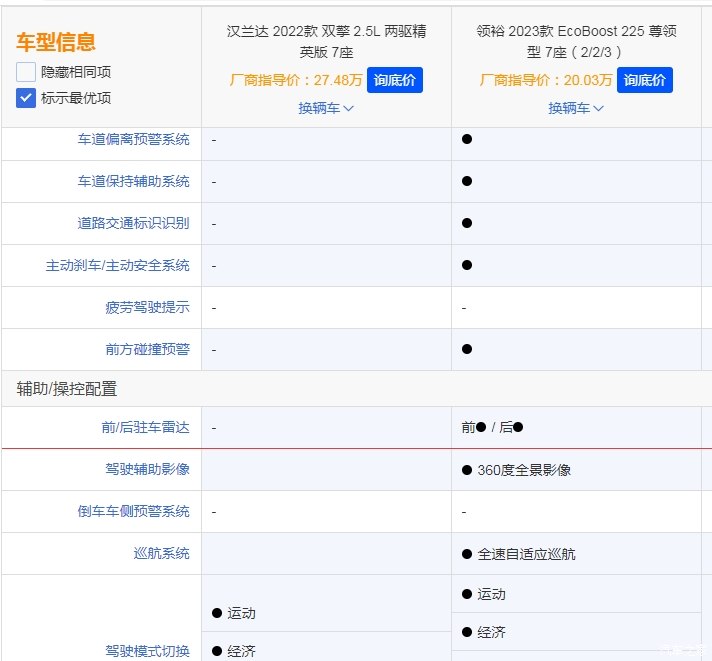Click 前/后驻车雷达 row label

pos(145,427)
